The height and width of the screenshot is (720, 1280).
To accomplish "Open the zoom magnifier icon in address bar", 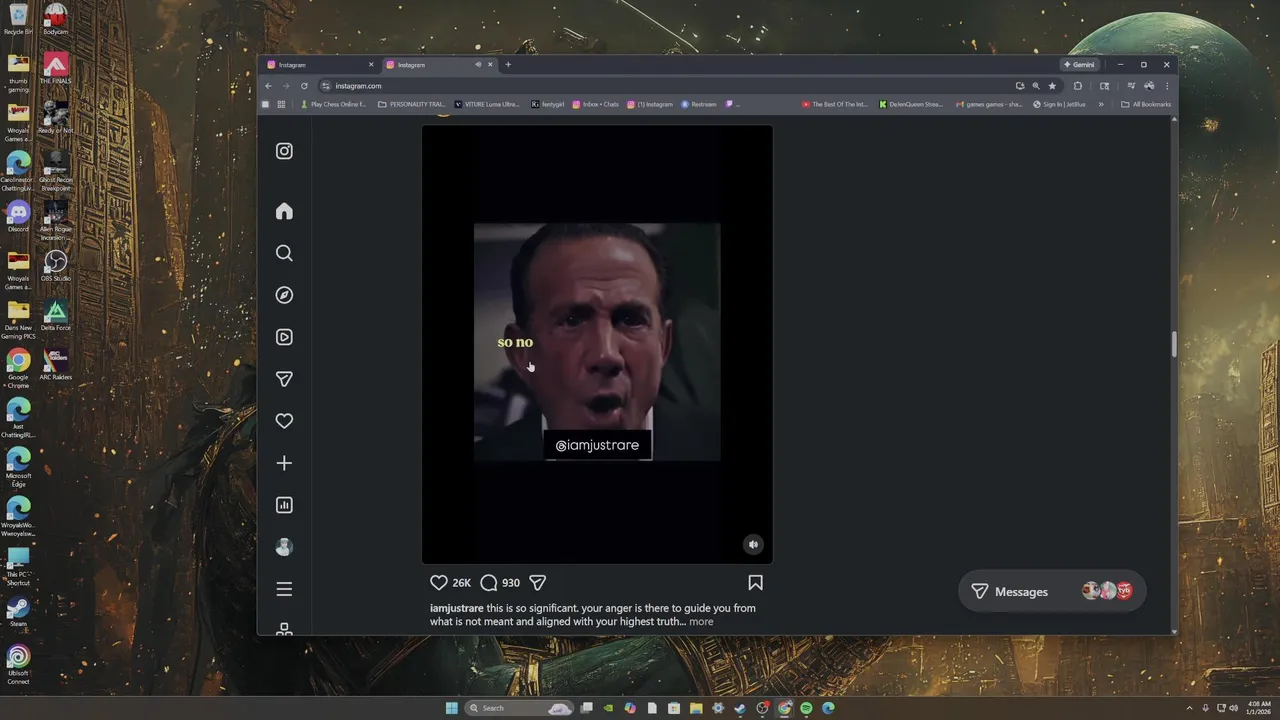I will point(1036,86).
